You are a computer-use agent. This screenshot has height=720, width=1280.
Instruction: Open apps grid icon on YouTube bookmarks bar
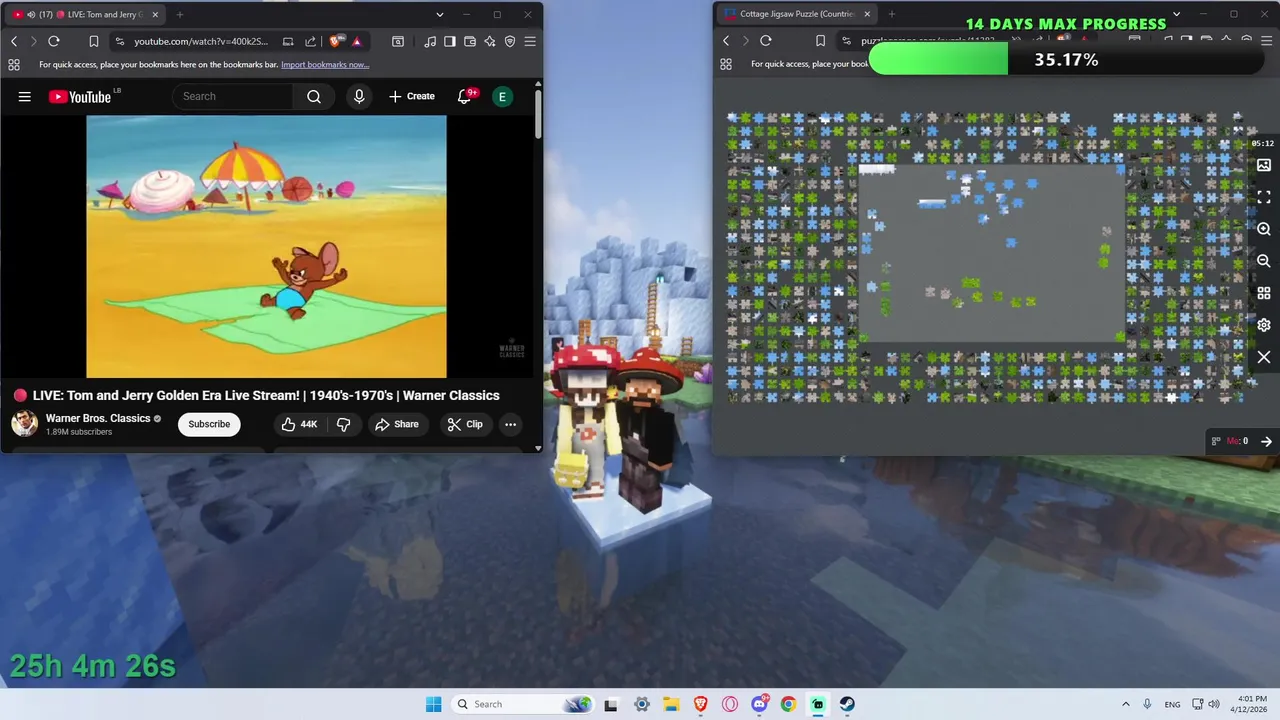coord(14,64)
